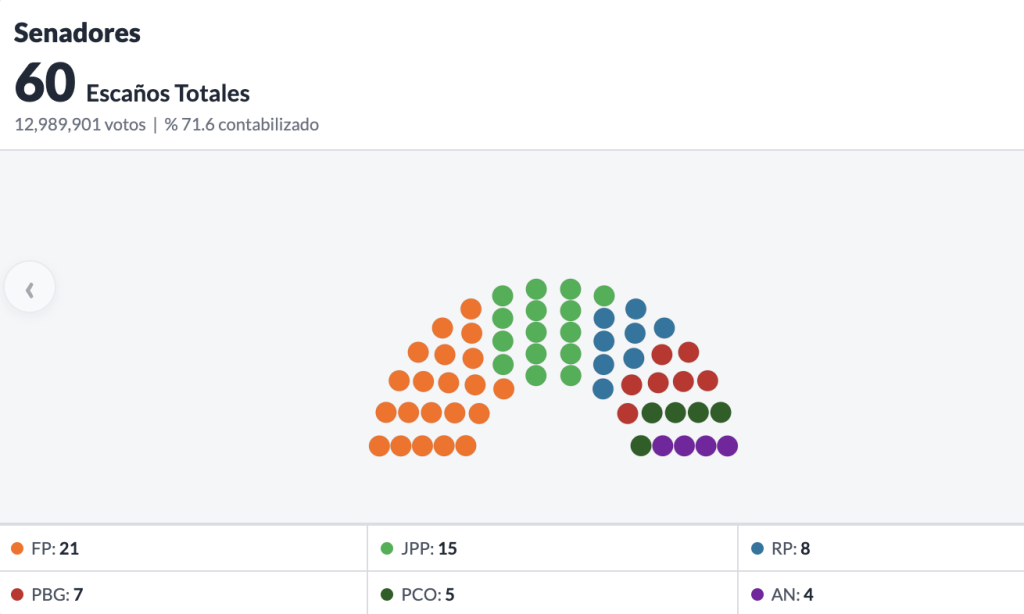This screenshot has height=614, width=1024.
Task: Click the rightmost purple seat in bottom row
Action: [727, 446]
